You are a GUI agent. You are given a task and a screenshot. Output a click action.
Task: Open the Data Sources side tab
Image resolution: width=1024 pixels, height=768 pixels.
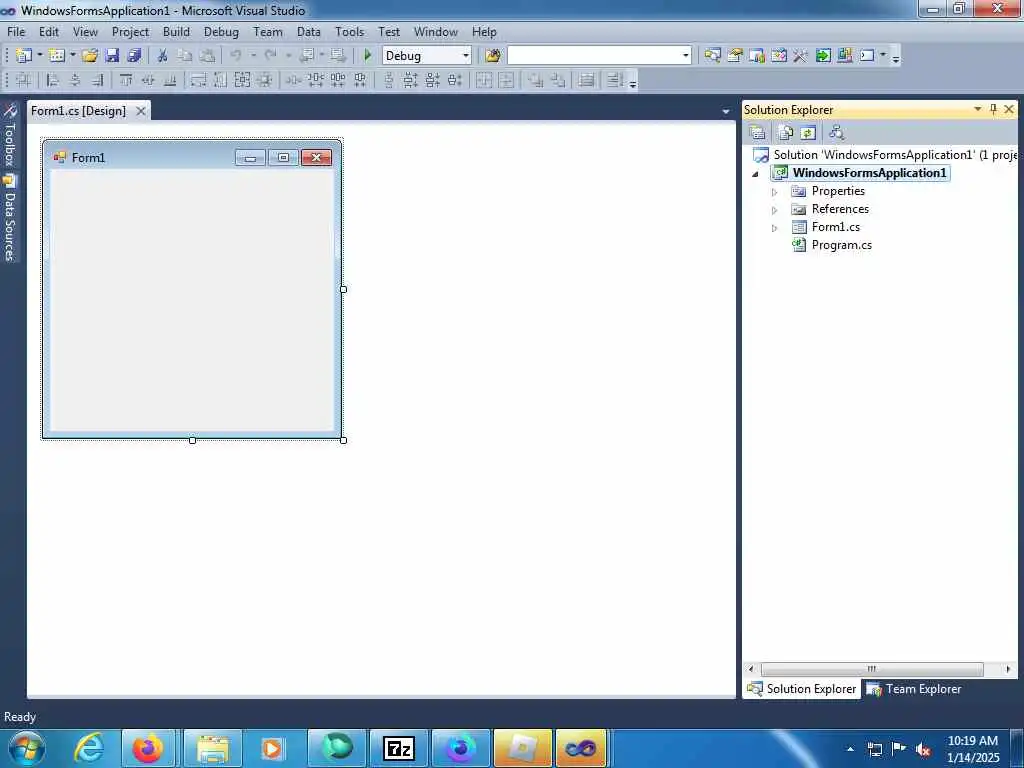point(9,217)
